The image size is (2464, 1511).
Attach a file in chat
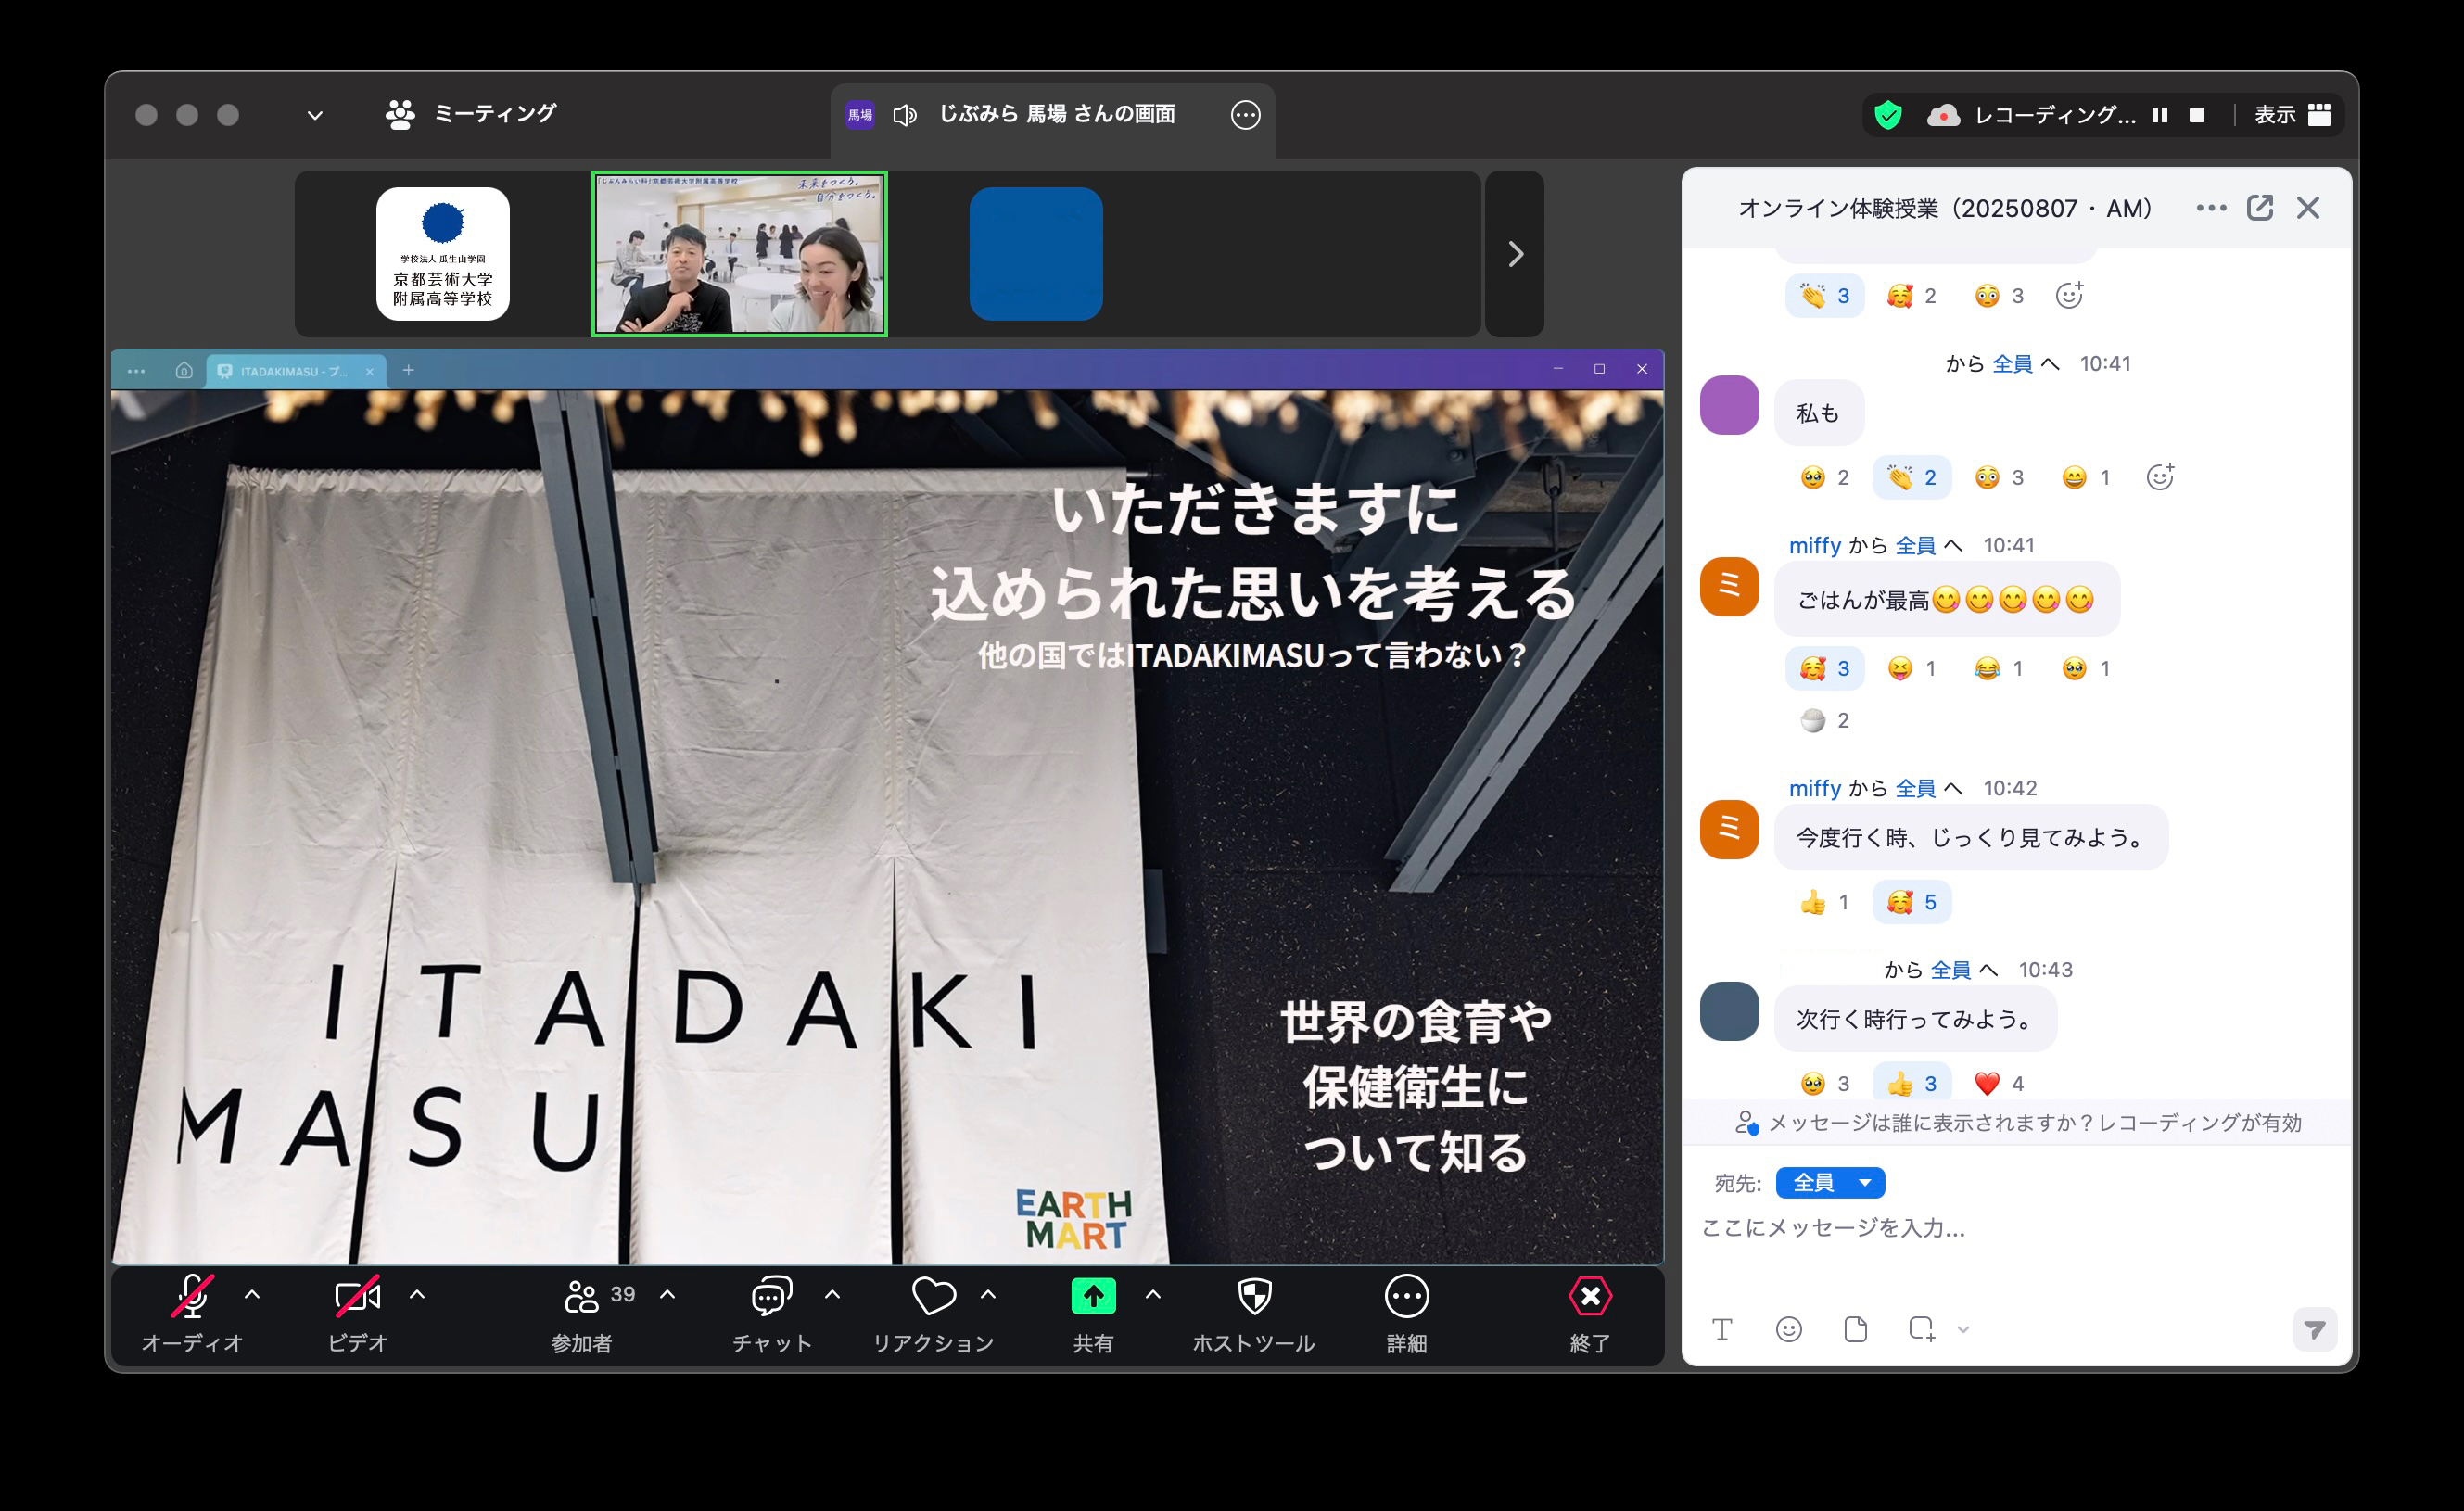(x=1856, y=1329)
